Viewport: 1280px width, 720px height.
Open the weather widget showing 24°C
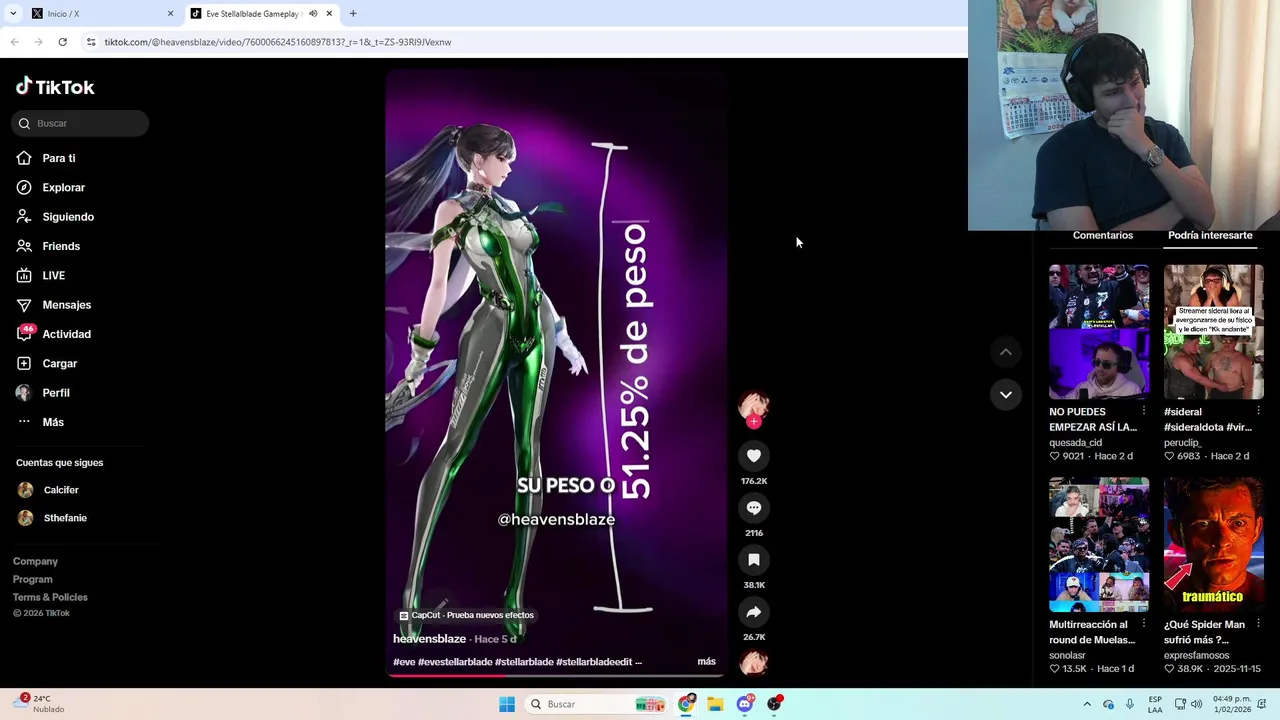tap(40, 704)
